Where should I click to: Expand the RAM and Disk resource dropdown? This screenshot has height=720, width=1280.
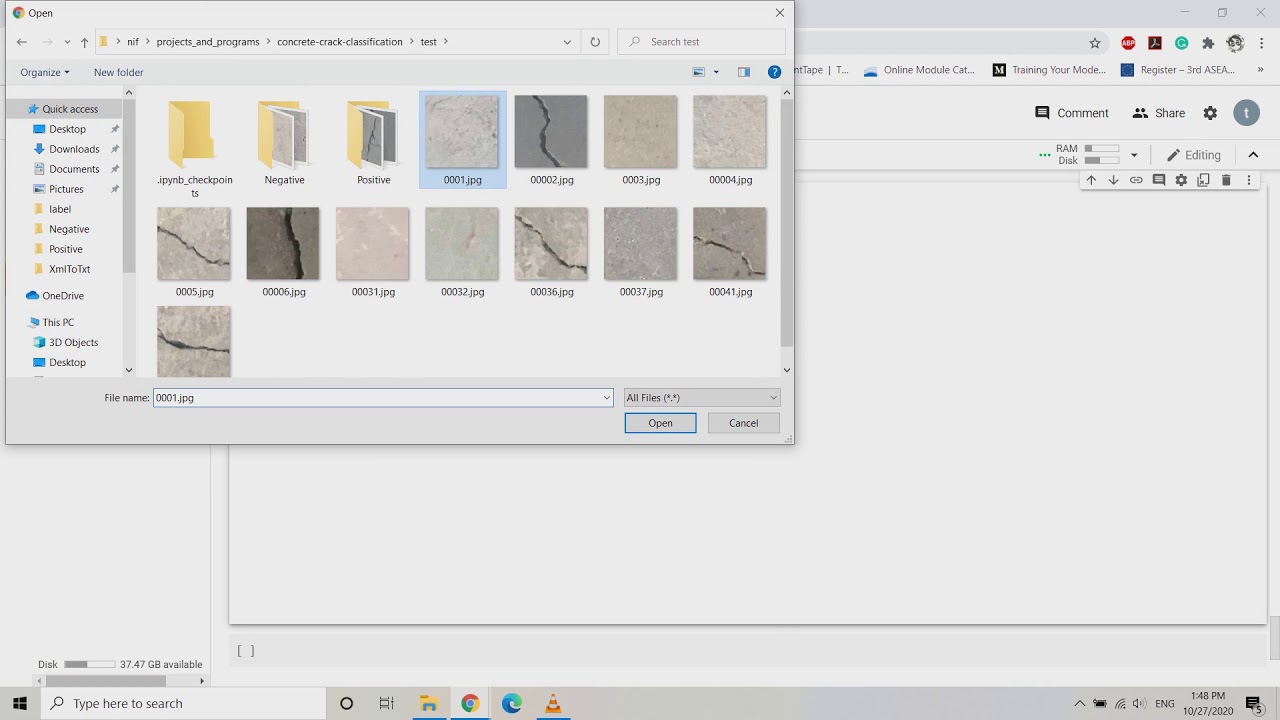coord(1134,155)
